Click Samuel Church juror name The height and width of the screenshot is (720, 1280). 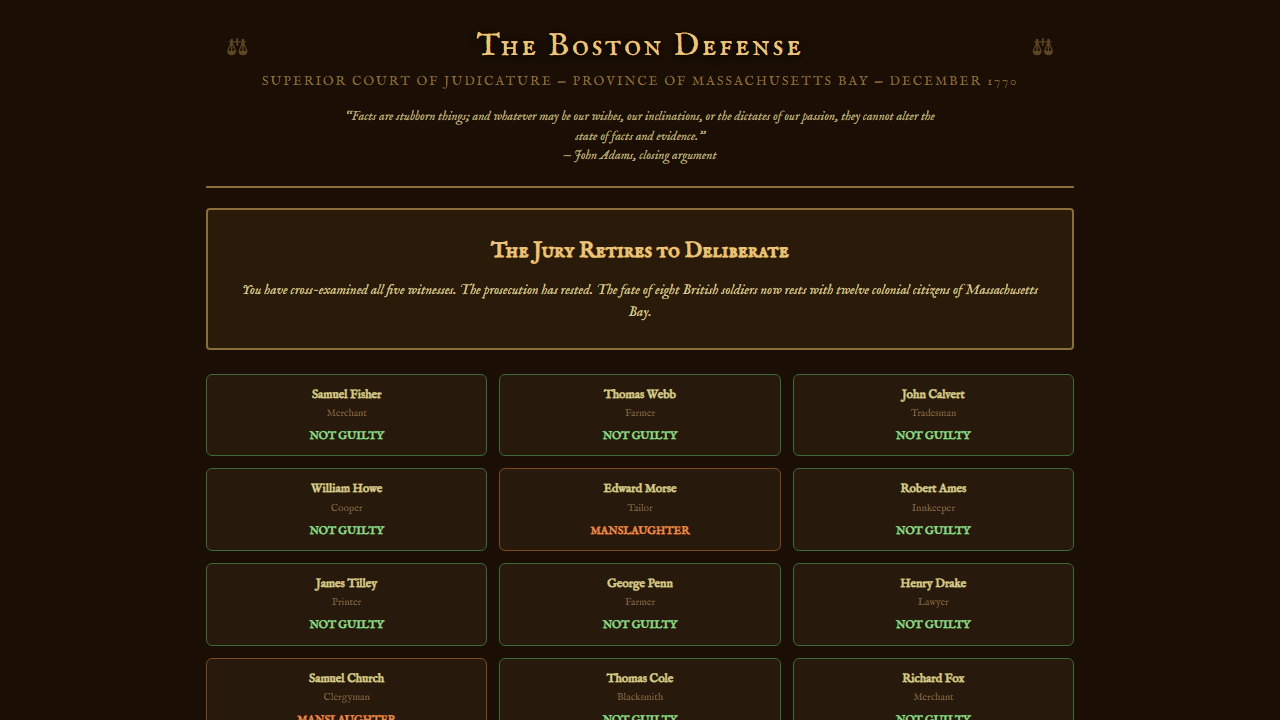point(346,678)
